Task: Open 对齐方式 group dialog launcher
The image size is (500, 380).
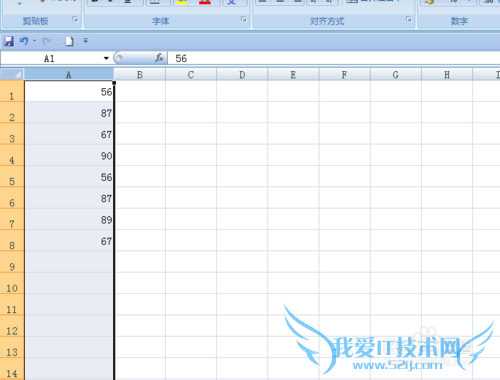Action: click(409, 19)
